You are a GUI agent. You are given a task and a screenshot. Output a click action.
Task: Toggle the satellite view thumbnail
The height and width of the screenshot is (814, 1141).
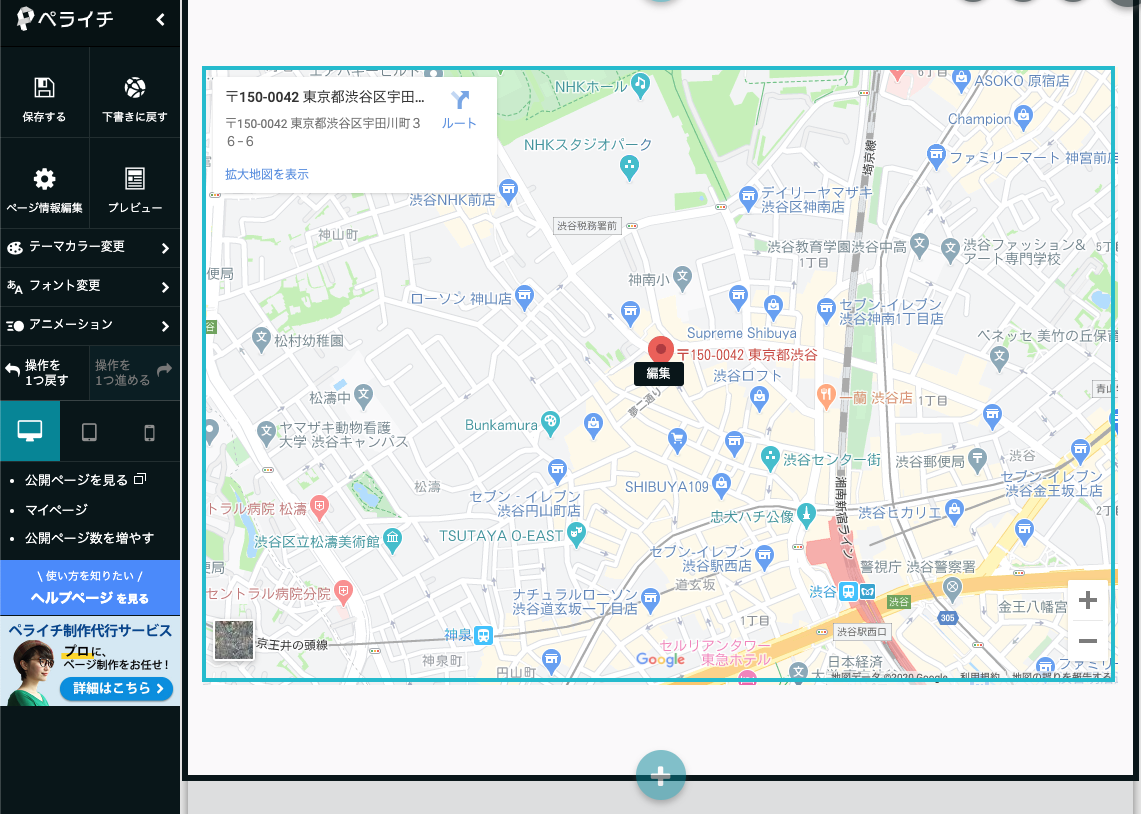(234, 640)
